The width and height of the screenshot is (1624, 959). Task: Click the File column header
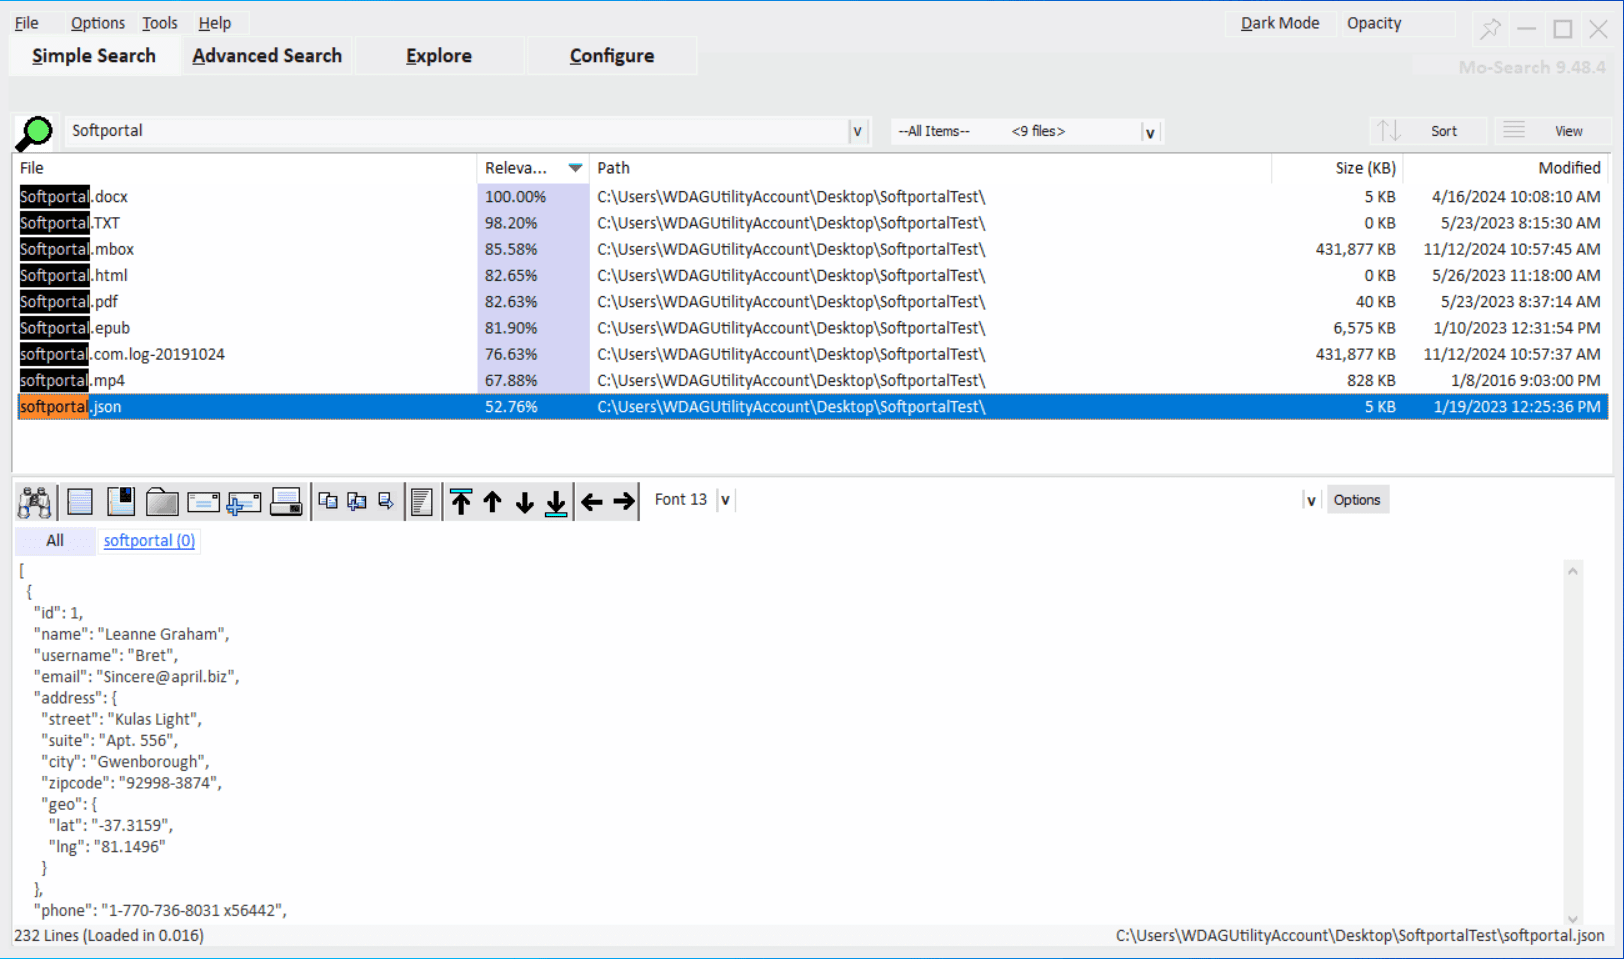(x=244, y=168)
